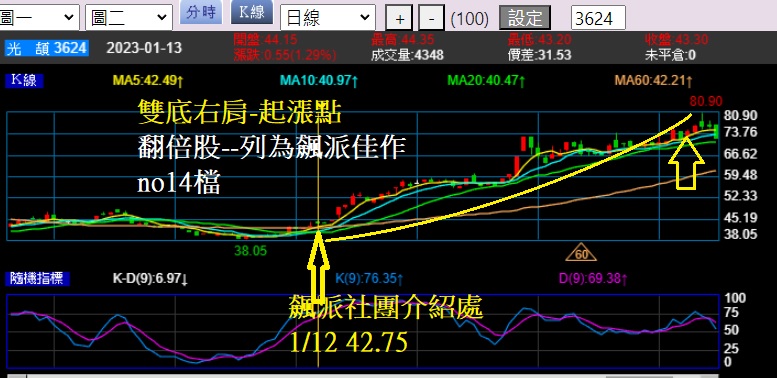The width and height of the screenshot is (777, 378).
Task: Focus the stock code field 3624
Action: (598, 18)
